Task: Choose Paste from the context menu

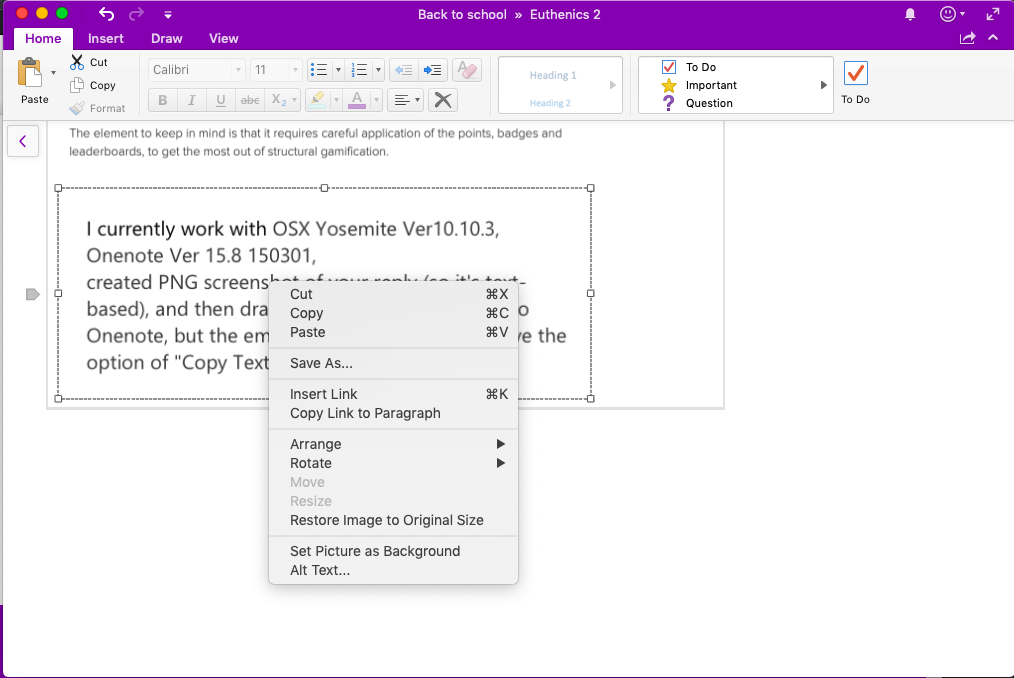Action: [393, 333]
